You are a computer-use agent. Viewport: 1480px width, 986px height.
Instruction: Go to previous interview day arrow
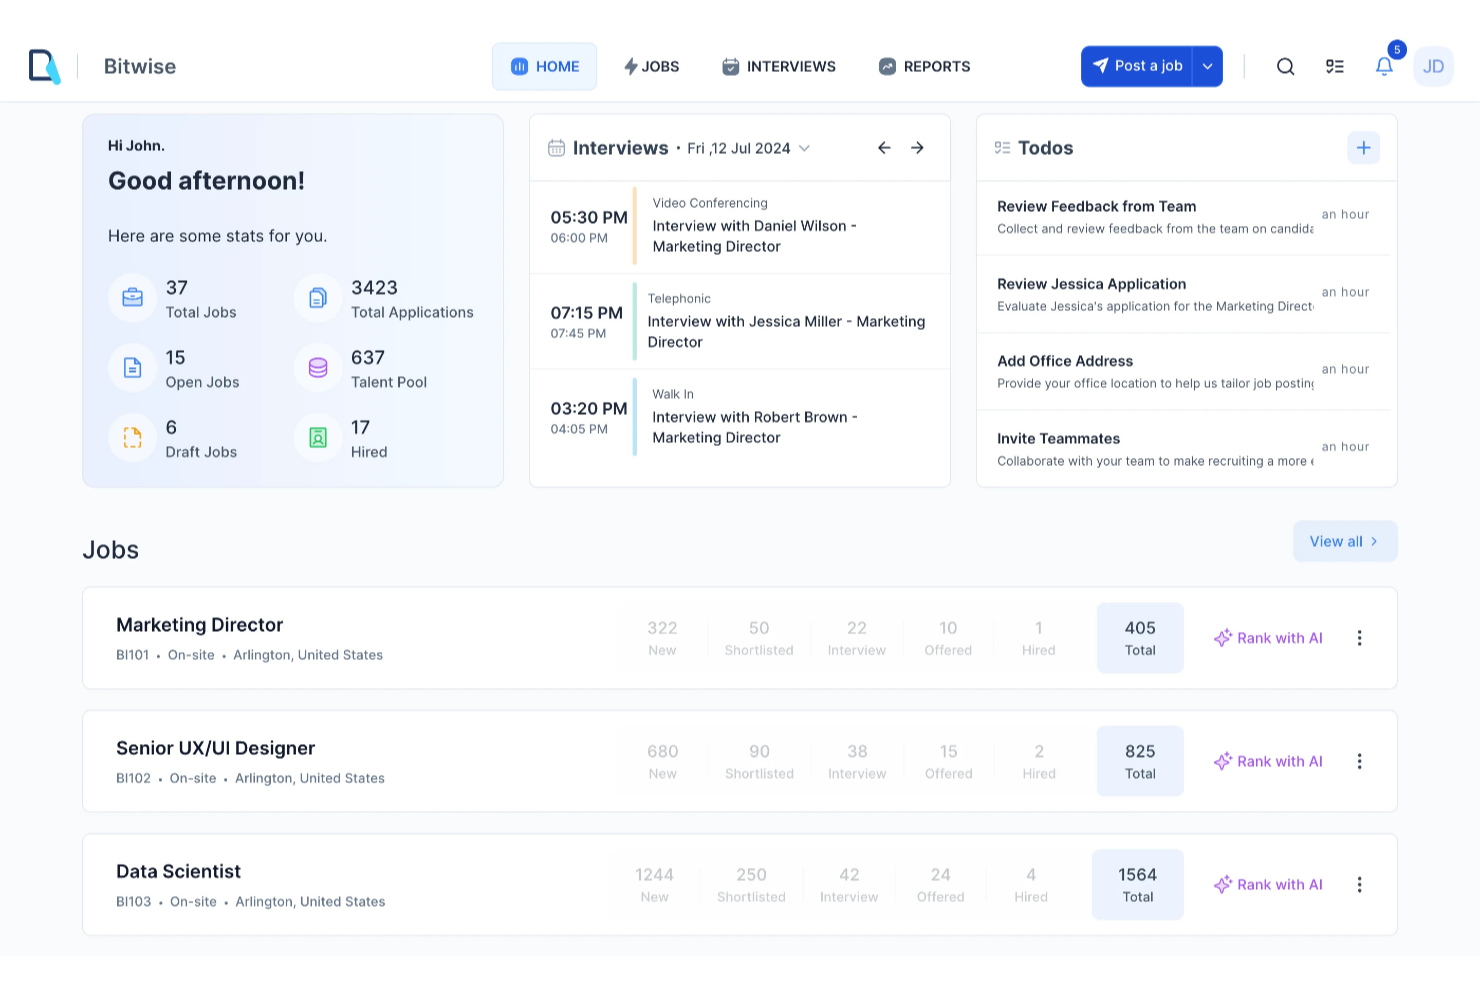click(x=884, y=148)
